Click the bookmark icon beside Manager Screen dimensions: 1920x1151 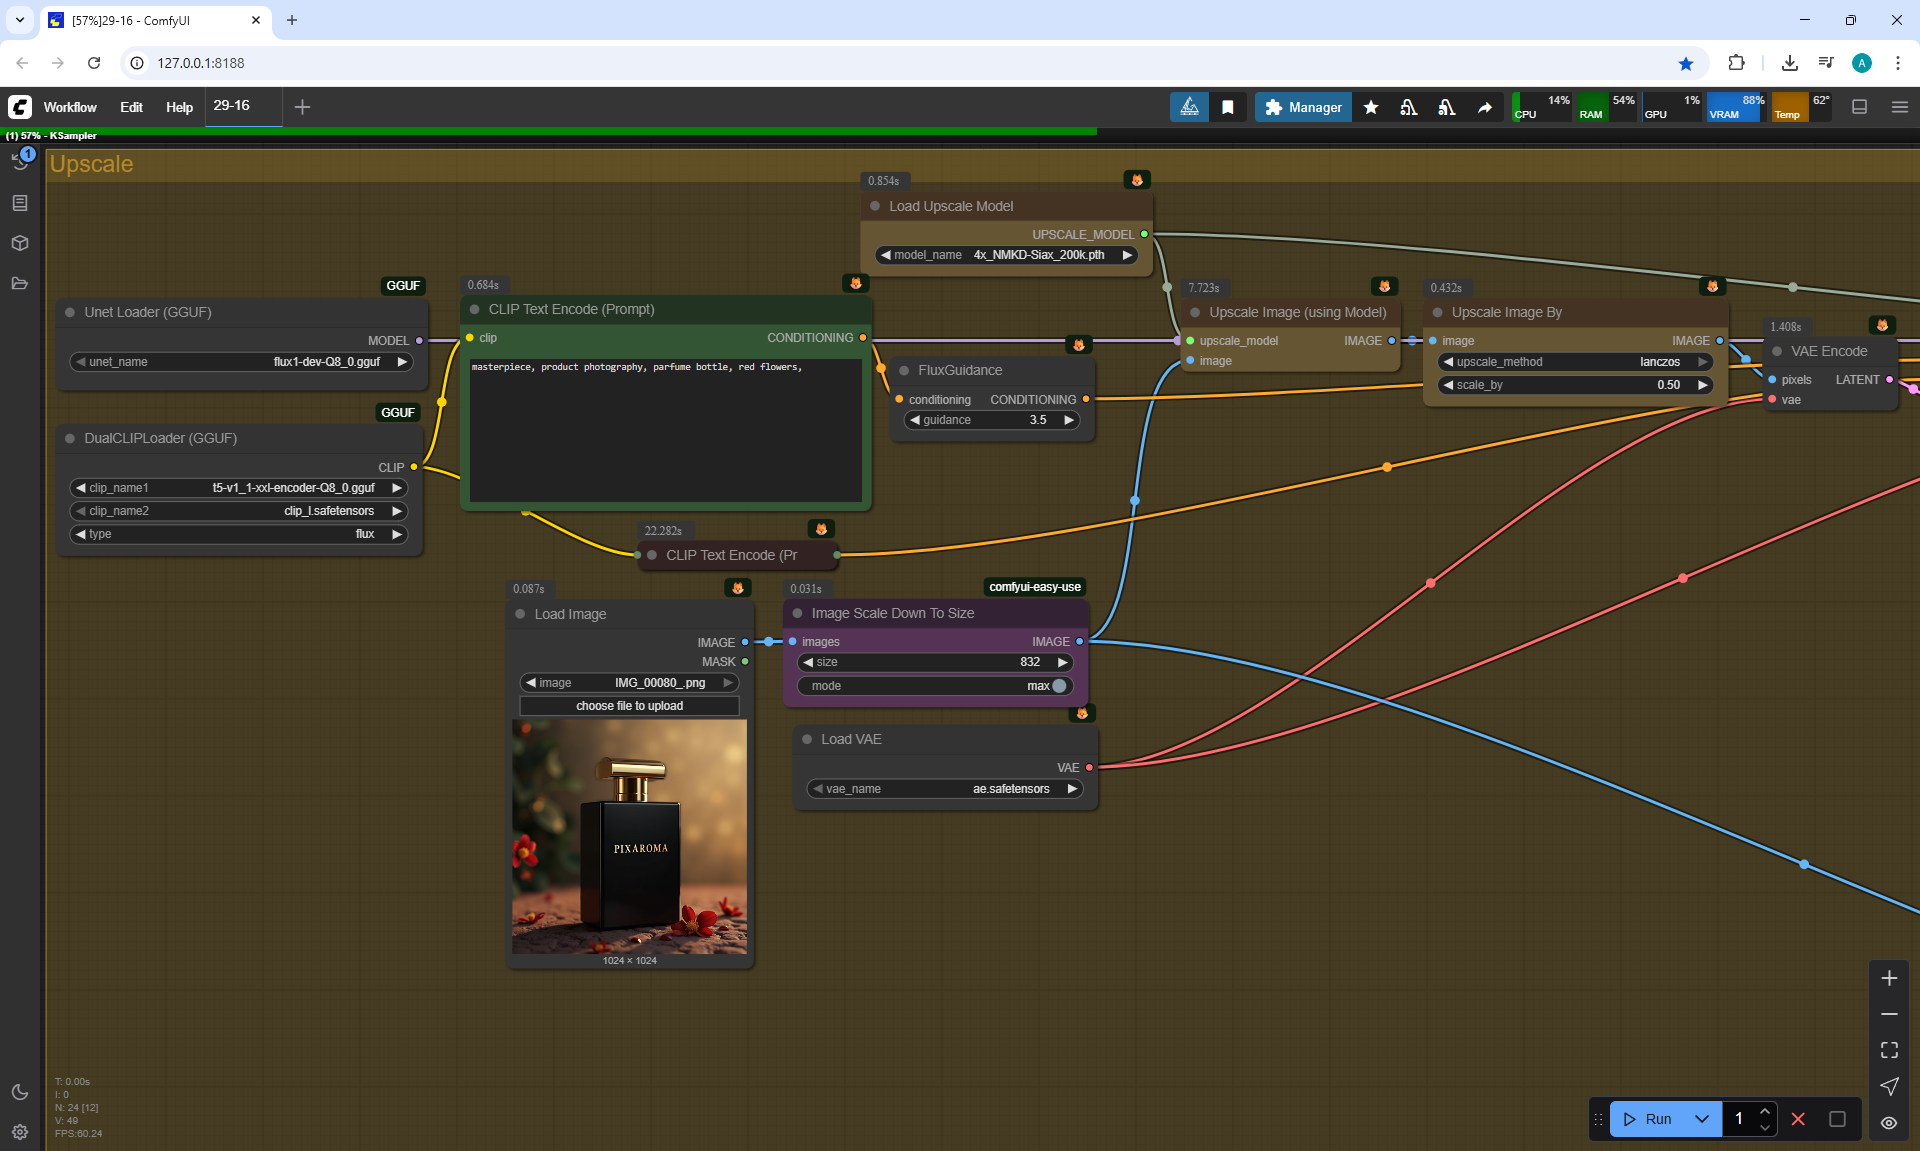pyautogui.click(x=1228, y=107)
